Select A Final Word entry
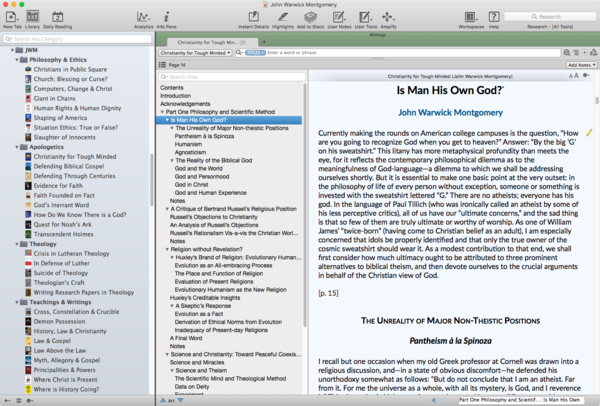Viewport: 600px width, 406px height. [x=186, y=338]
